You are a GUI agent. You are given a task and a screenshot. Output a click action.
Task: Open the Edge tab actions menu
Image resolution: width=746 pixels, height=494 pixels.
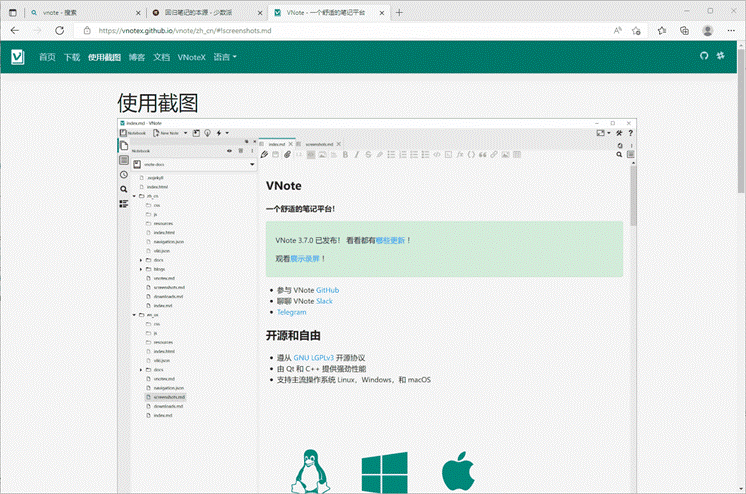tap(13, 13)
